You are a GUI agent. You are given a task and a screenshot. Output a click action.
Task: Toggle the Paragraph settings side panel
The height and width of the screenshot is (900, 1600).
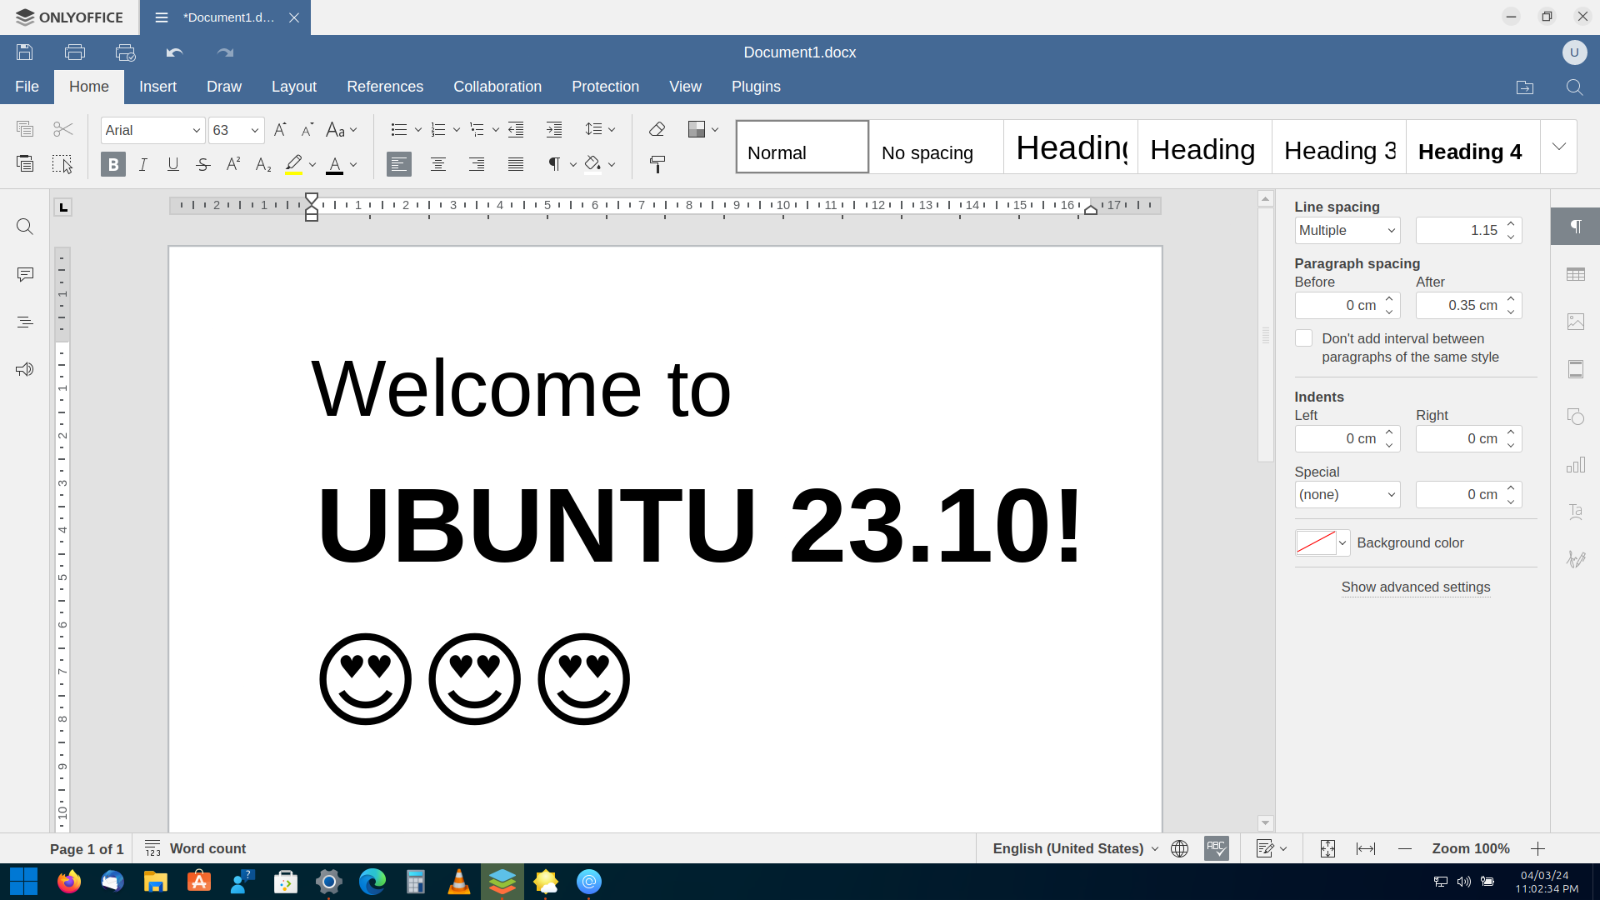[x=1576, y=226]
